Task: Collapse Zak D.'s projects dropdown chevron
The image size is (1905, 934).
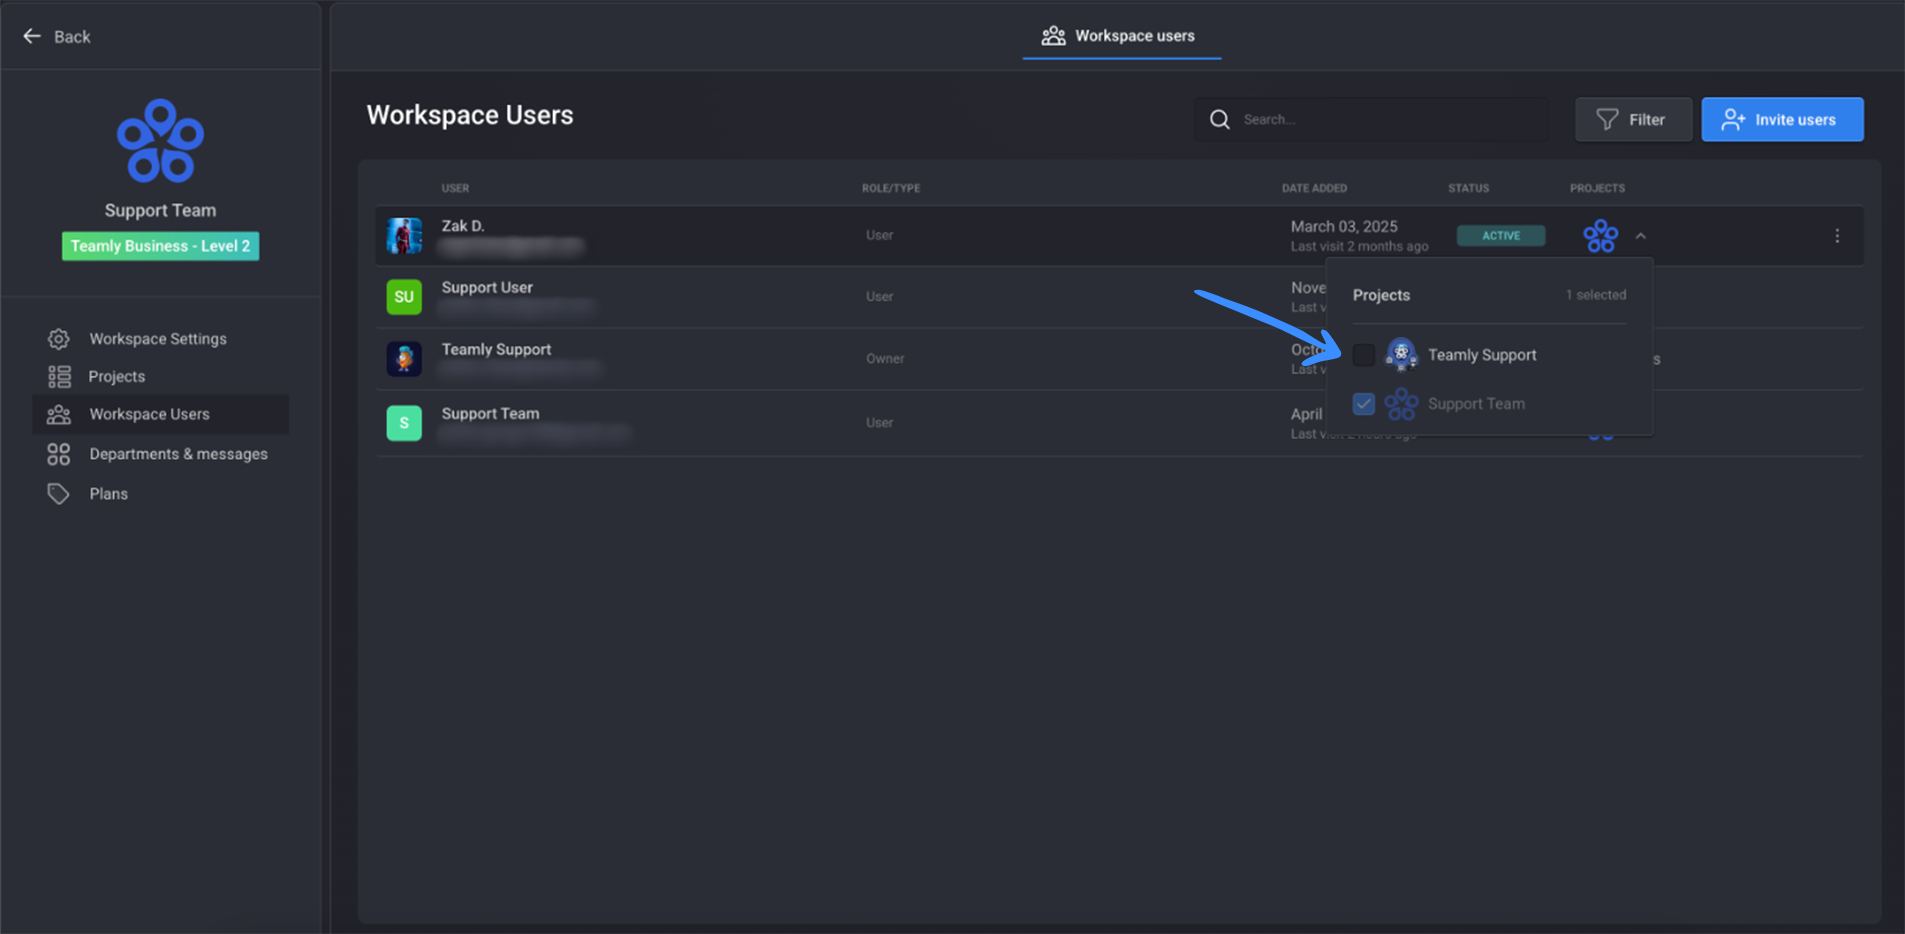Action: pos(1641,236)
